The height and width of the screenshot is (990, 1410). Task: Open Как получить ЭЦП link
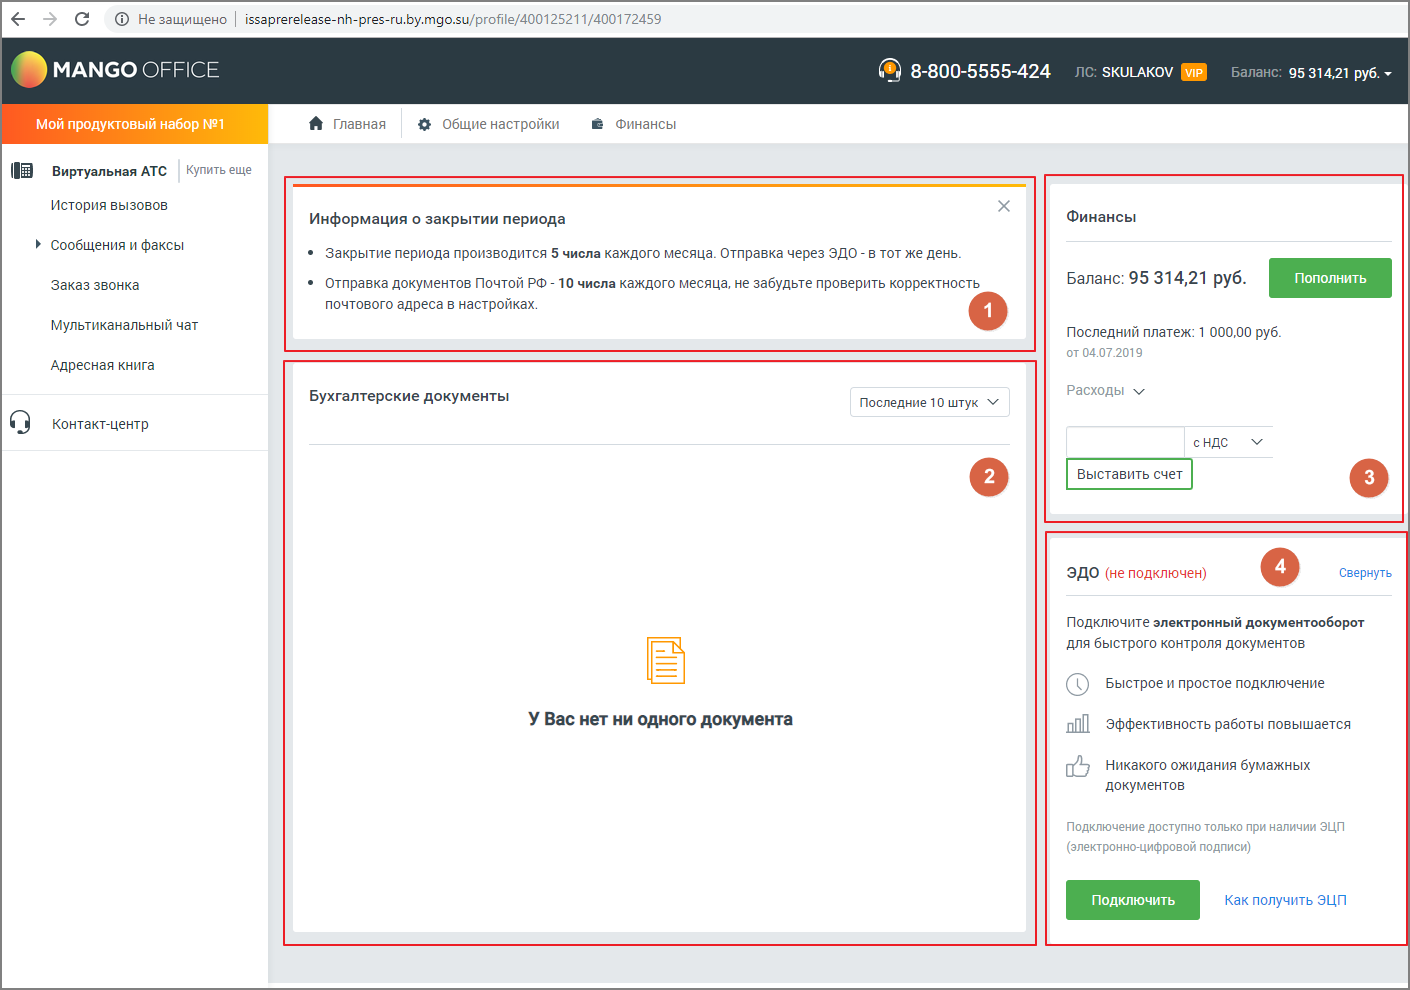coord(1285,900)
